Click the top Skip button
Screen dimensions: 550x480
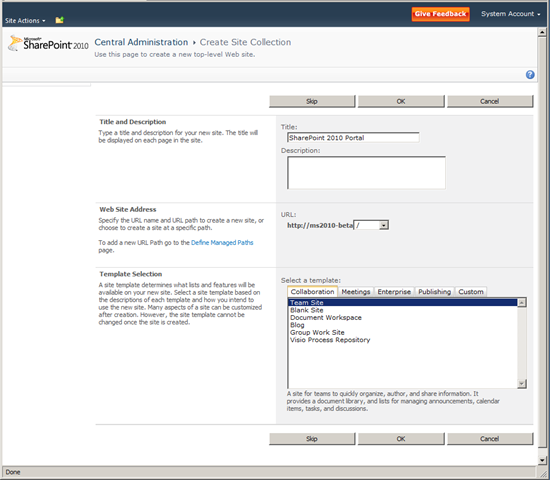click(312, 101)
